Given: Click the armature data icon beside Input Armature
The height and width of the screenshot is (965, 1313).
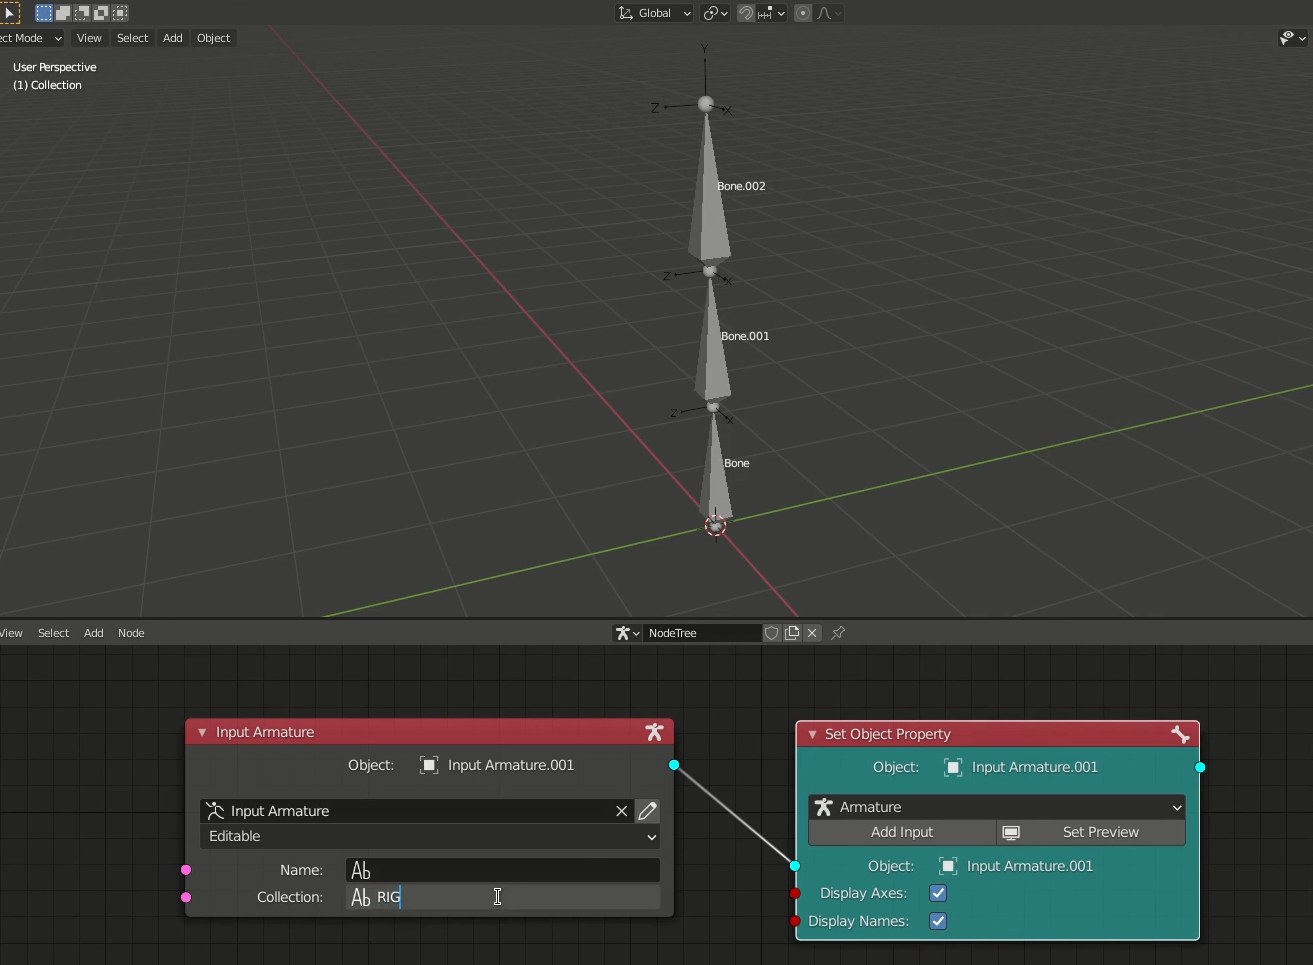Looking at the screenshot, I should [214, 811].
